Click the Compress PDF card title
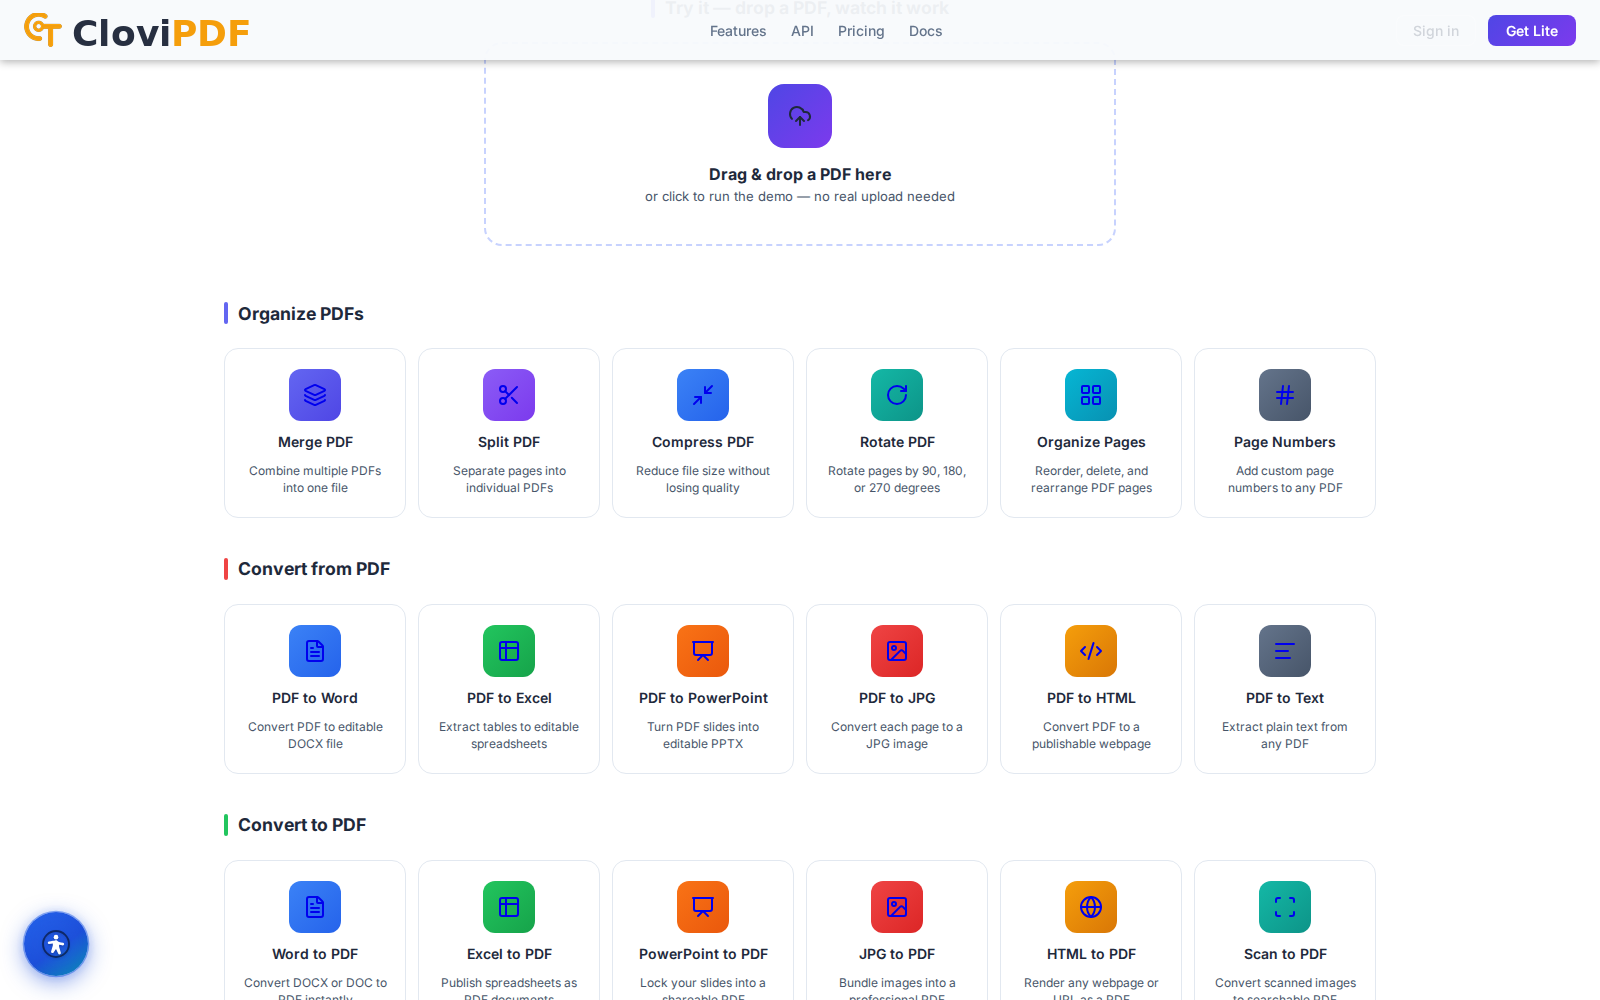The width and height of the screenshot is (1600, 1000). (703, 442)
